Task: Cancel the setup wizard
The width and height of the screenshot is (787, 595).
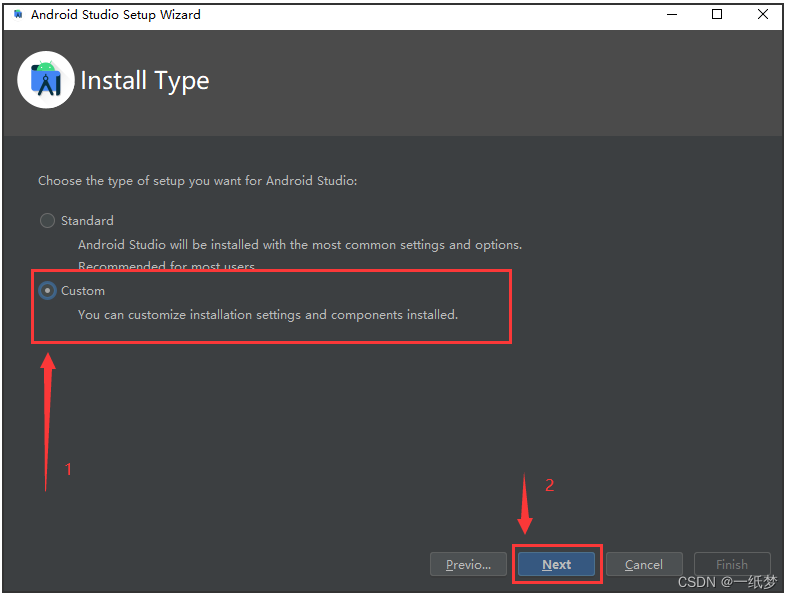Action: (x=644, y=564)
